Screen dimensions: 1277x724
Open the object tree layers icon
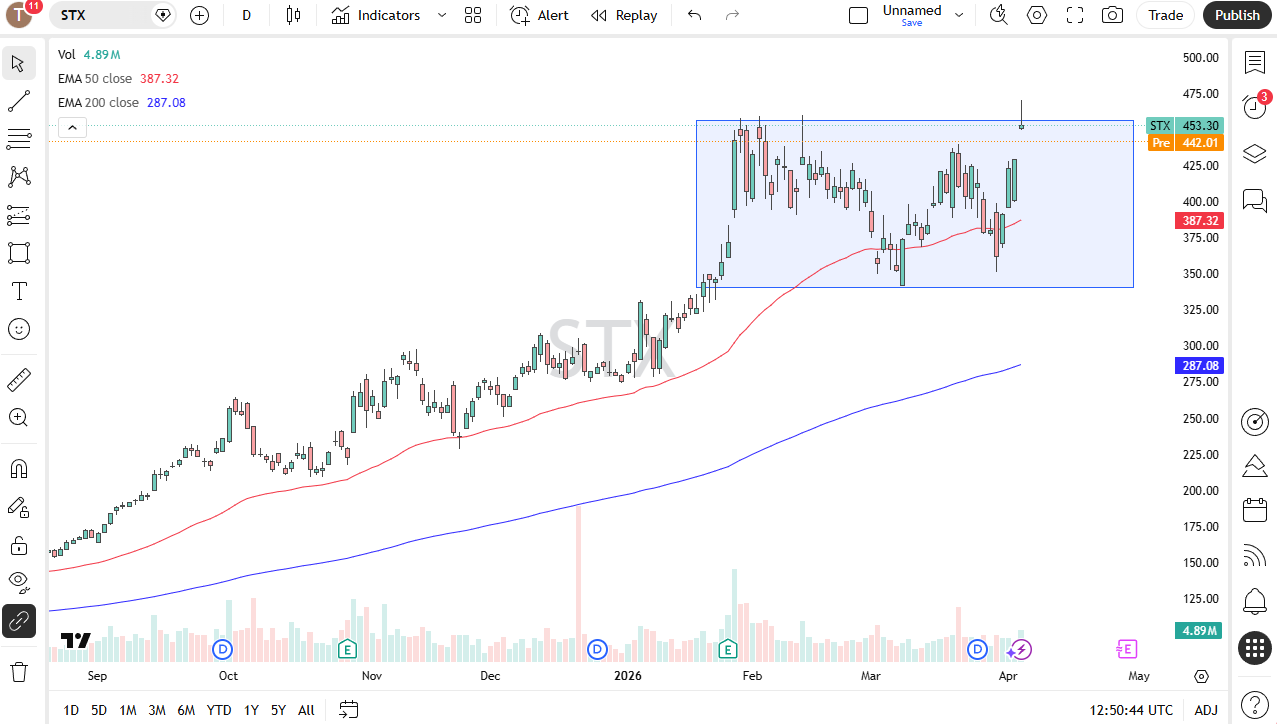pos(1255,154)
